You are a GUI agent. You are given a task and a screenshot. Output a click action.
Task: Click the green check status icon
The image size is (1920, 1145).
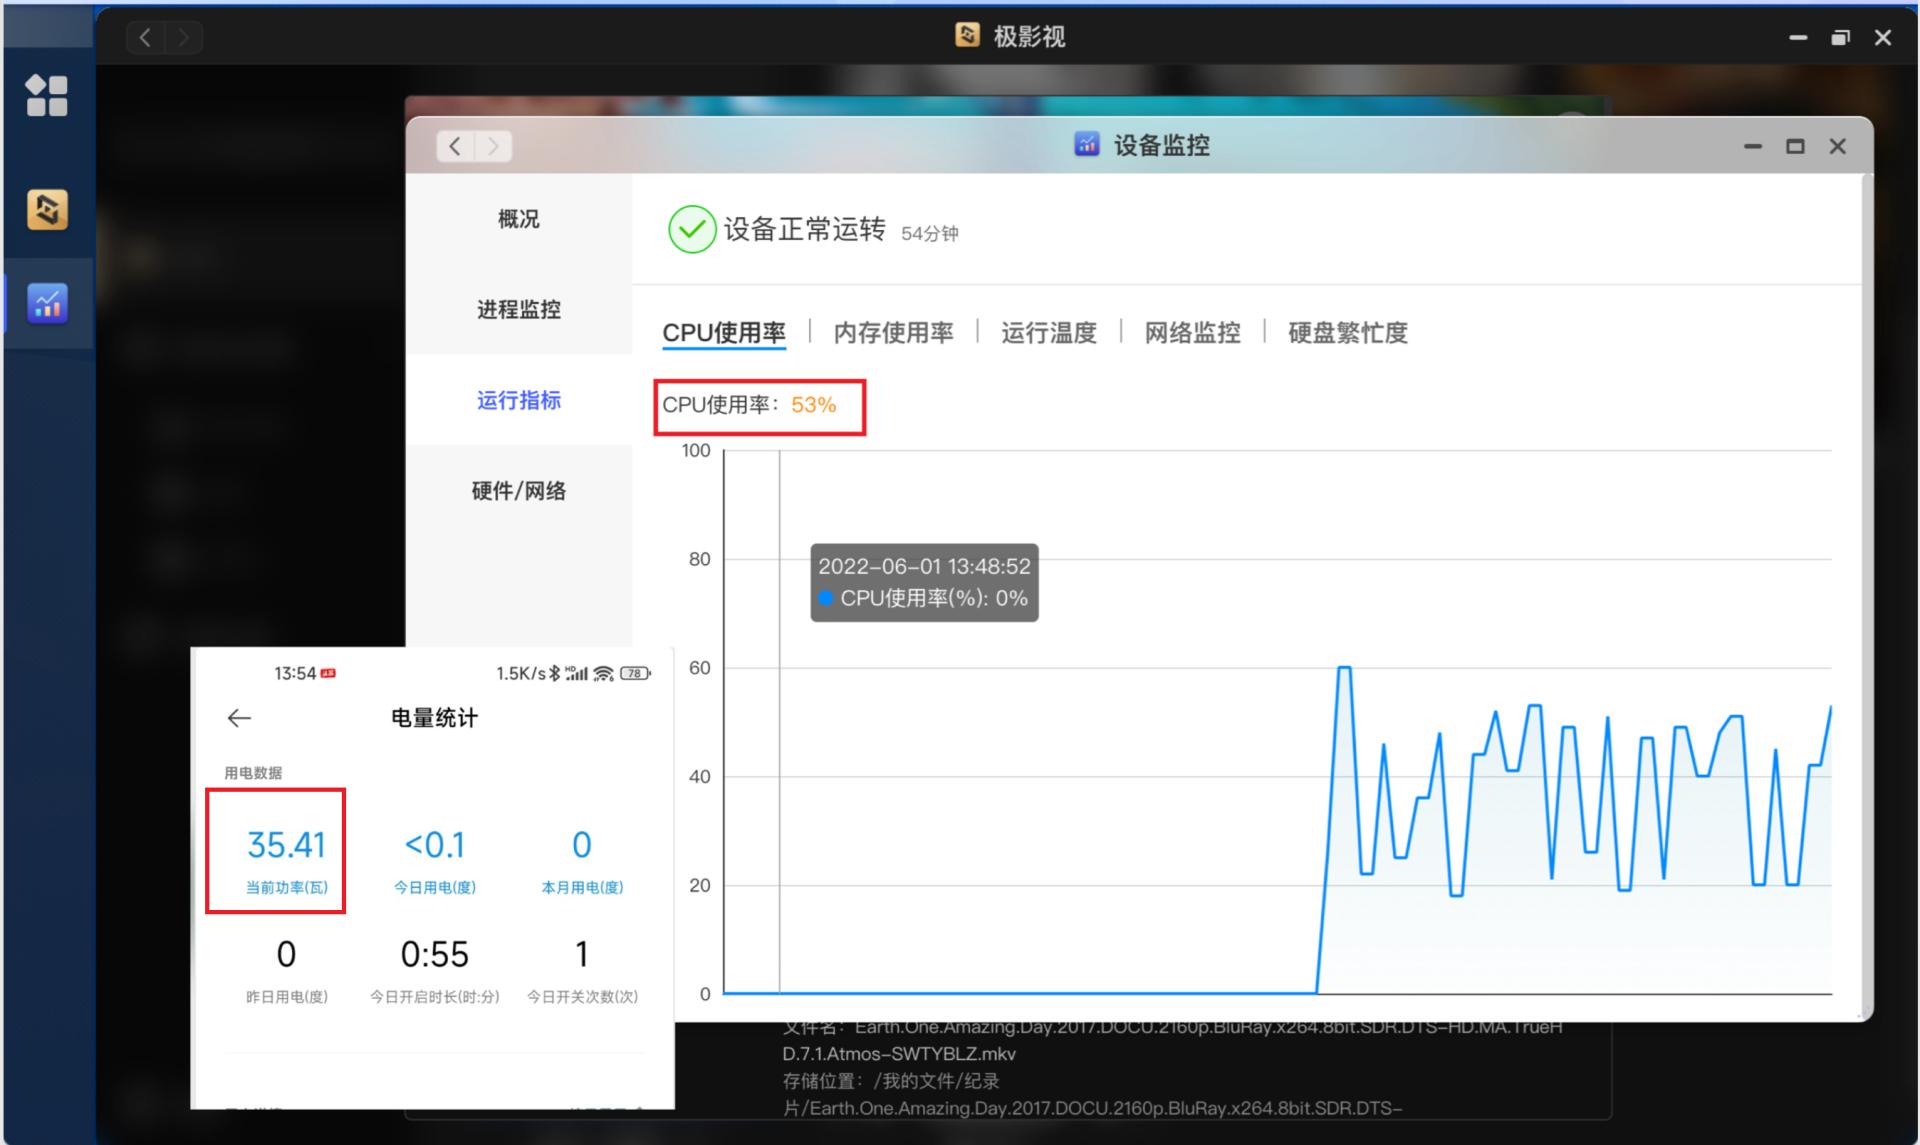tap(691, 228)
